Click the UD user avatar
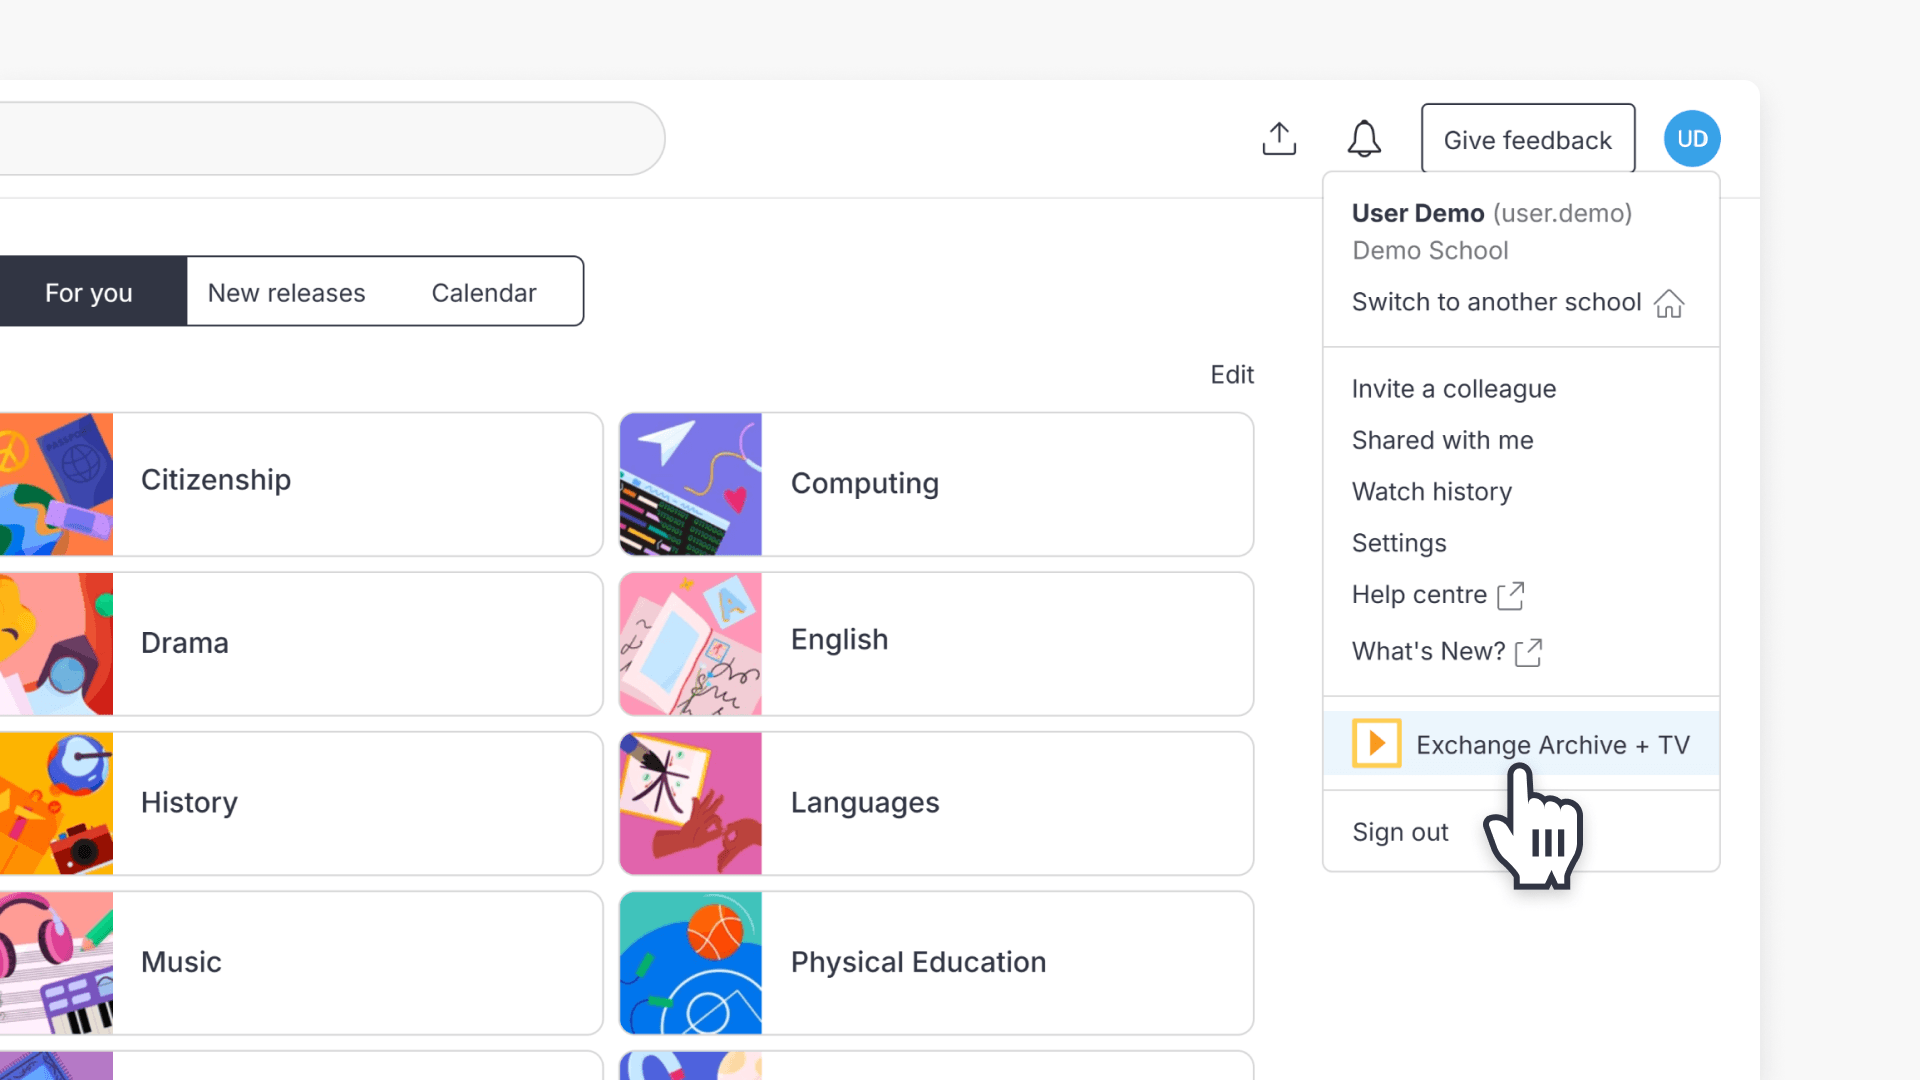Viewport: 1920px width, 1080px height. [x=1692, y=139]
